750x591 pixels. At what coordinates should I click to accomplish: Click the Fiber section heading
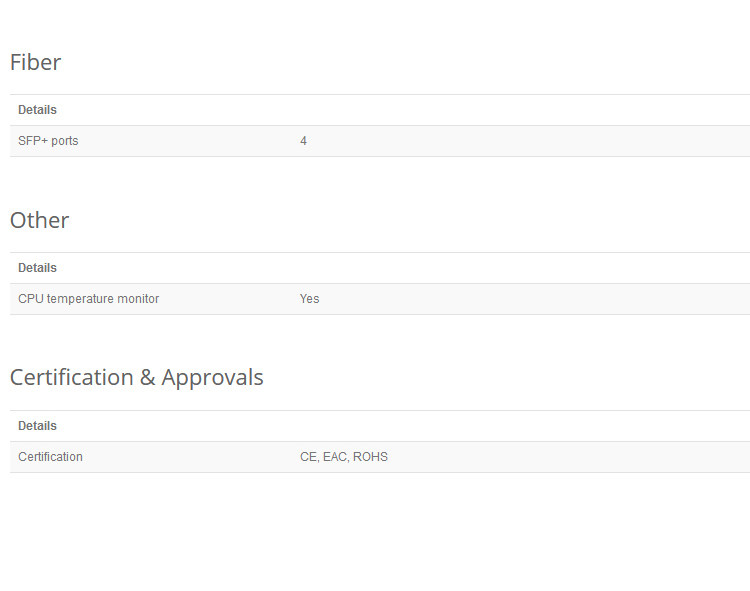coord(35,62)
